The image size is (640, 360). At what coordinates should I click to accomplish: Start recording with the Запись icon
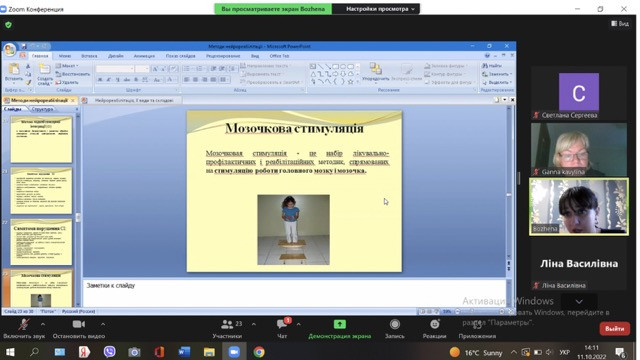(395, 324)
